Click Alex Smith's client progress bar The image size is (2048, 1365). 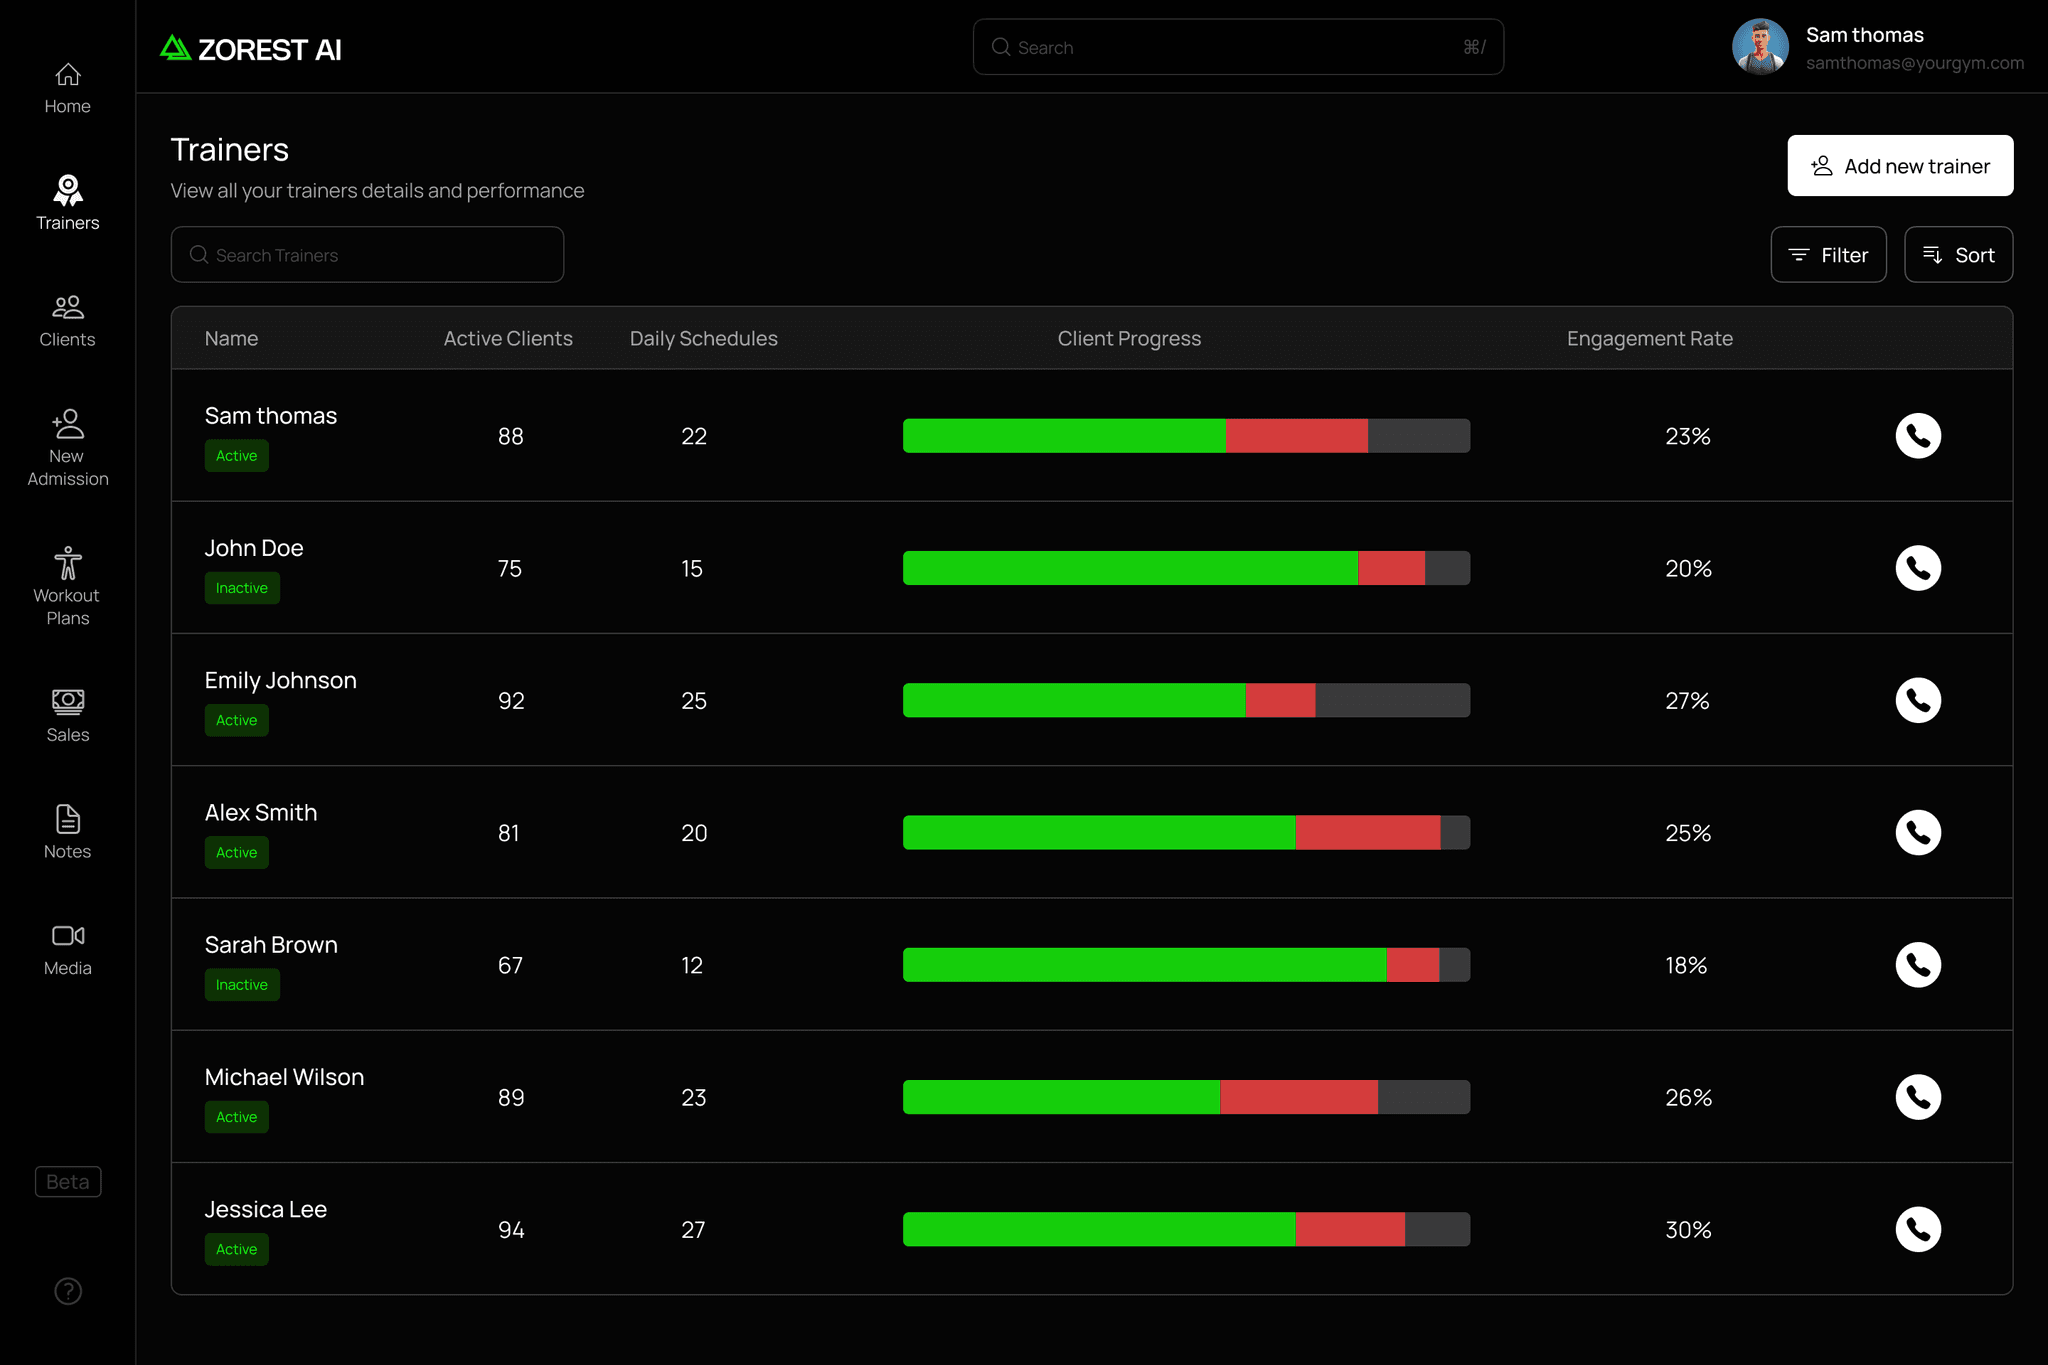click(1186, 833)
